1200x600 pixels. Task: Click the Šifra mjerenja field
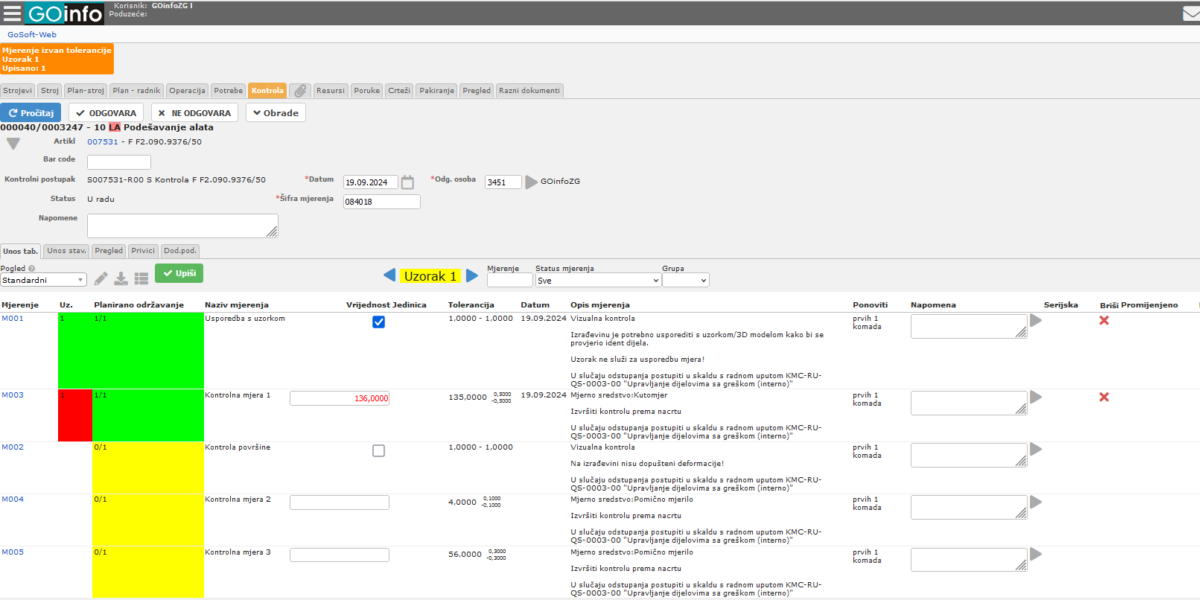pyautogui.click(x=381, y=202)
